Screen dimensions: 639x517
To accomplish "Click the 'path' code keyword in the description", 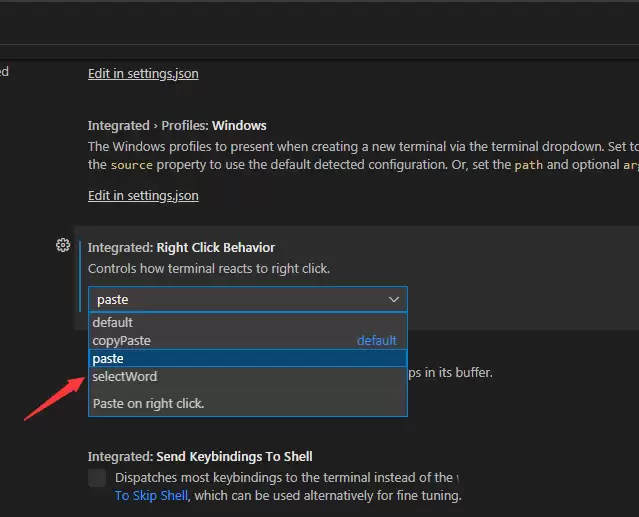I will [x=527, y=165].
